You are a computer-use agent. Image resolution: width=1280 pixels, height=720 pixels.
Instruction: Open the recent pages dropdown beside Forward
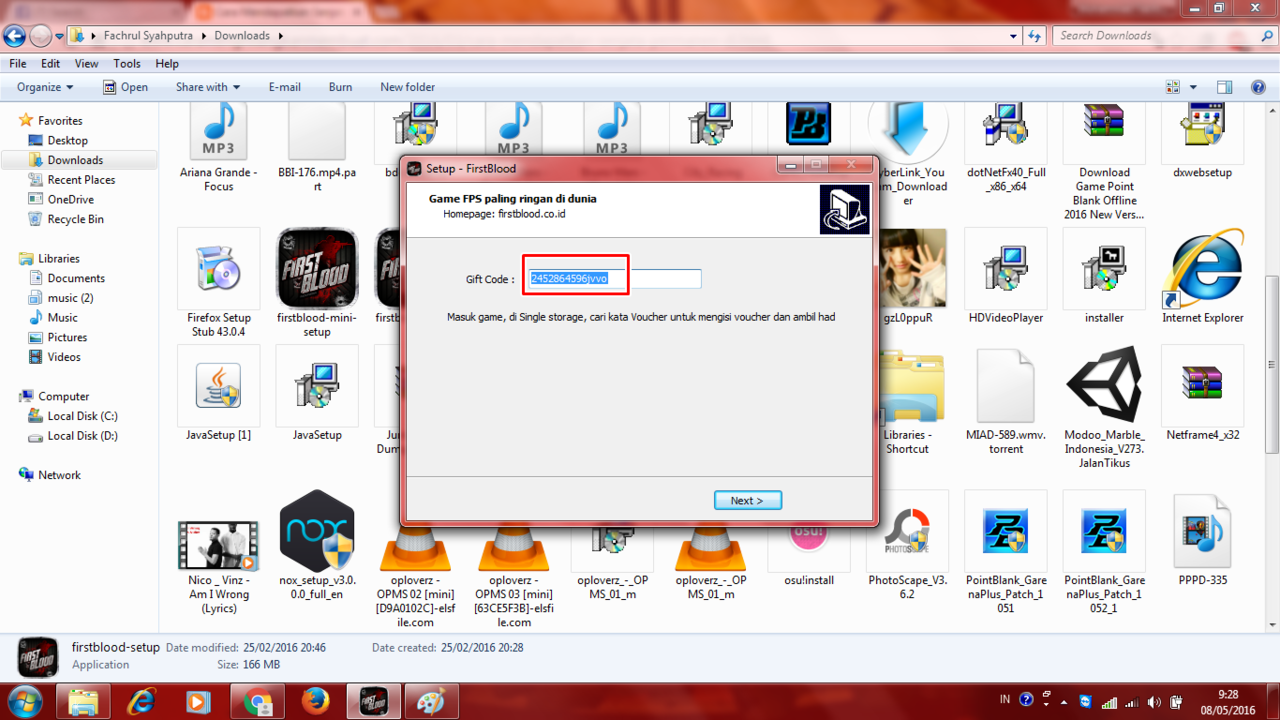click(60, 36)
